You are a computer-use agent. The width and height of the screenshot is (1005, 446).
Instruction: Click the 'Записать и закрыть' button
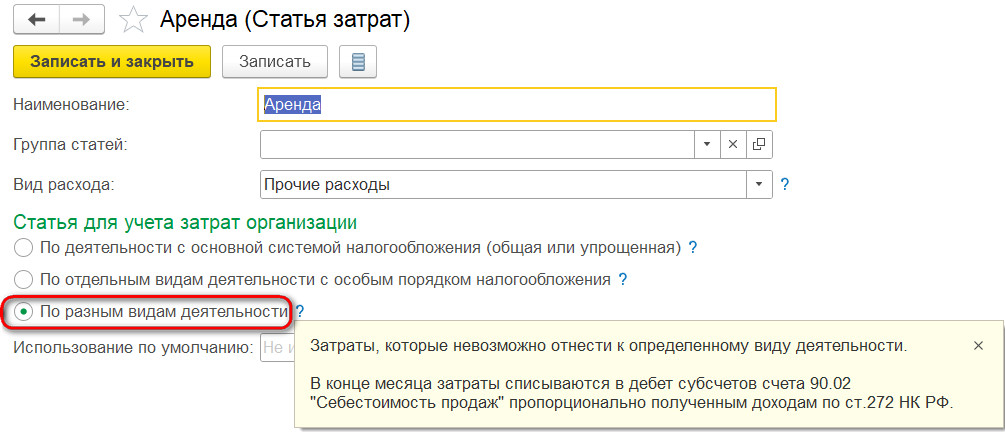[x=112, y=62]
